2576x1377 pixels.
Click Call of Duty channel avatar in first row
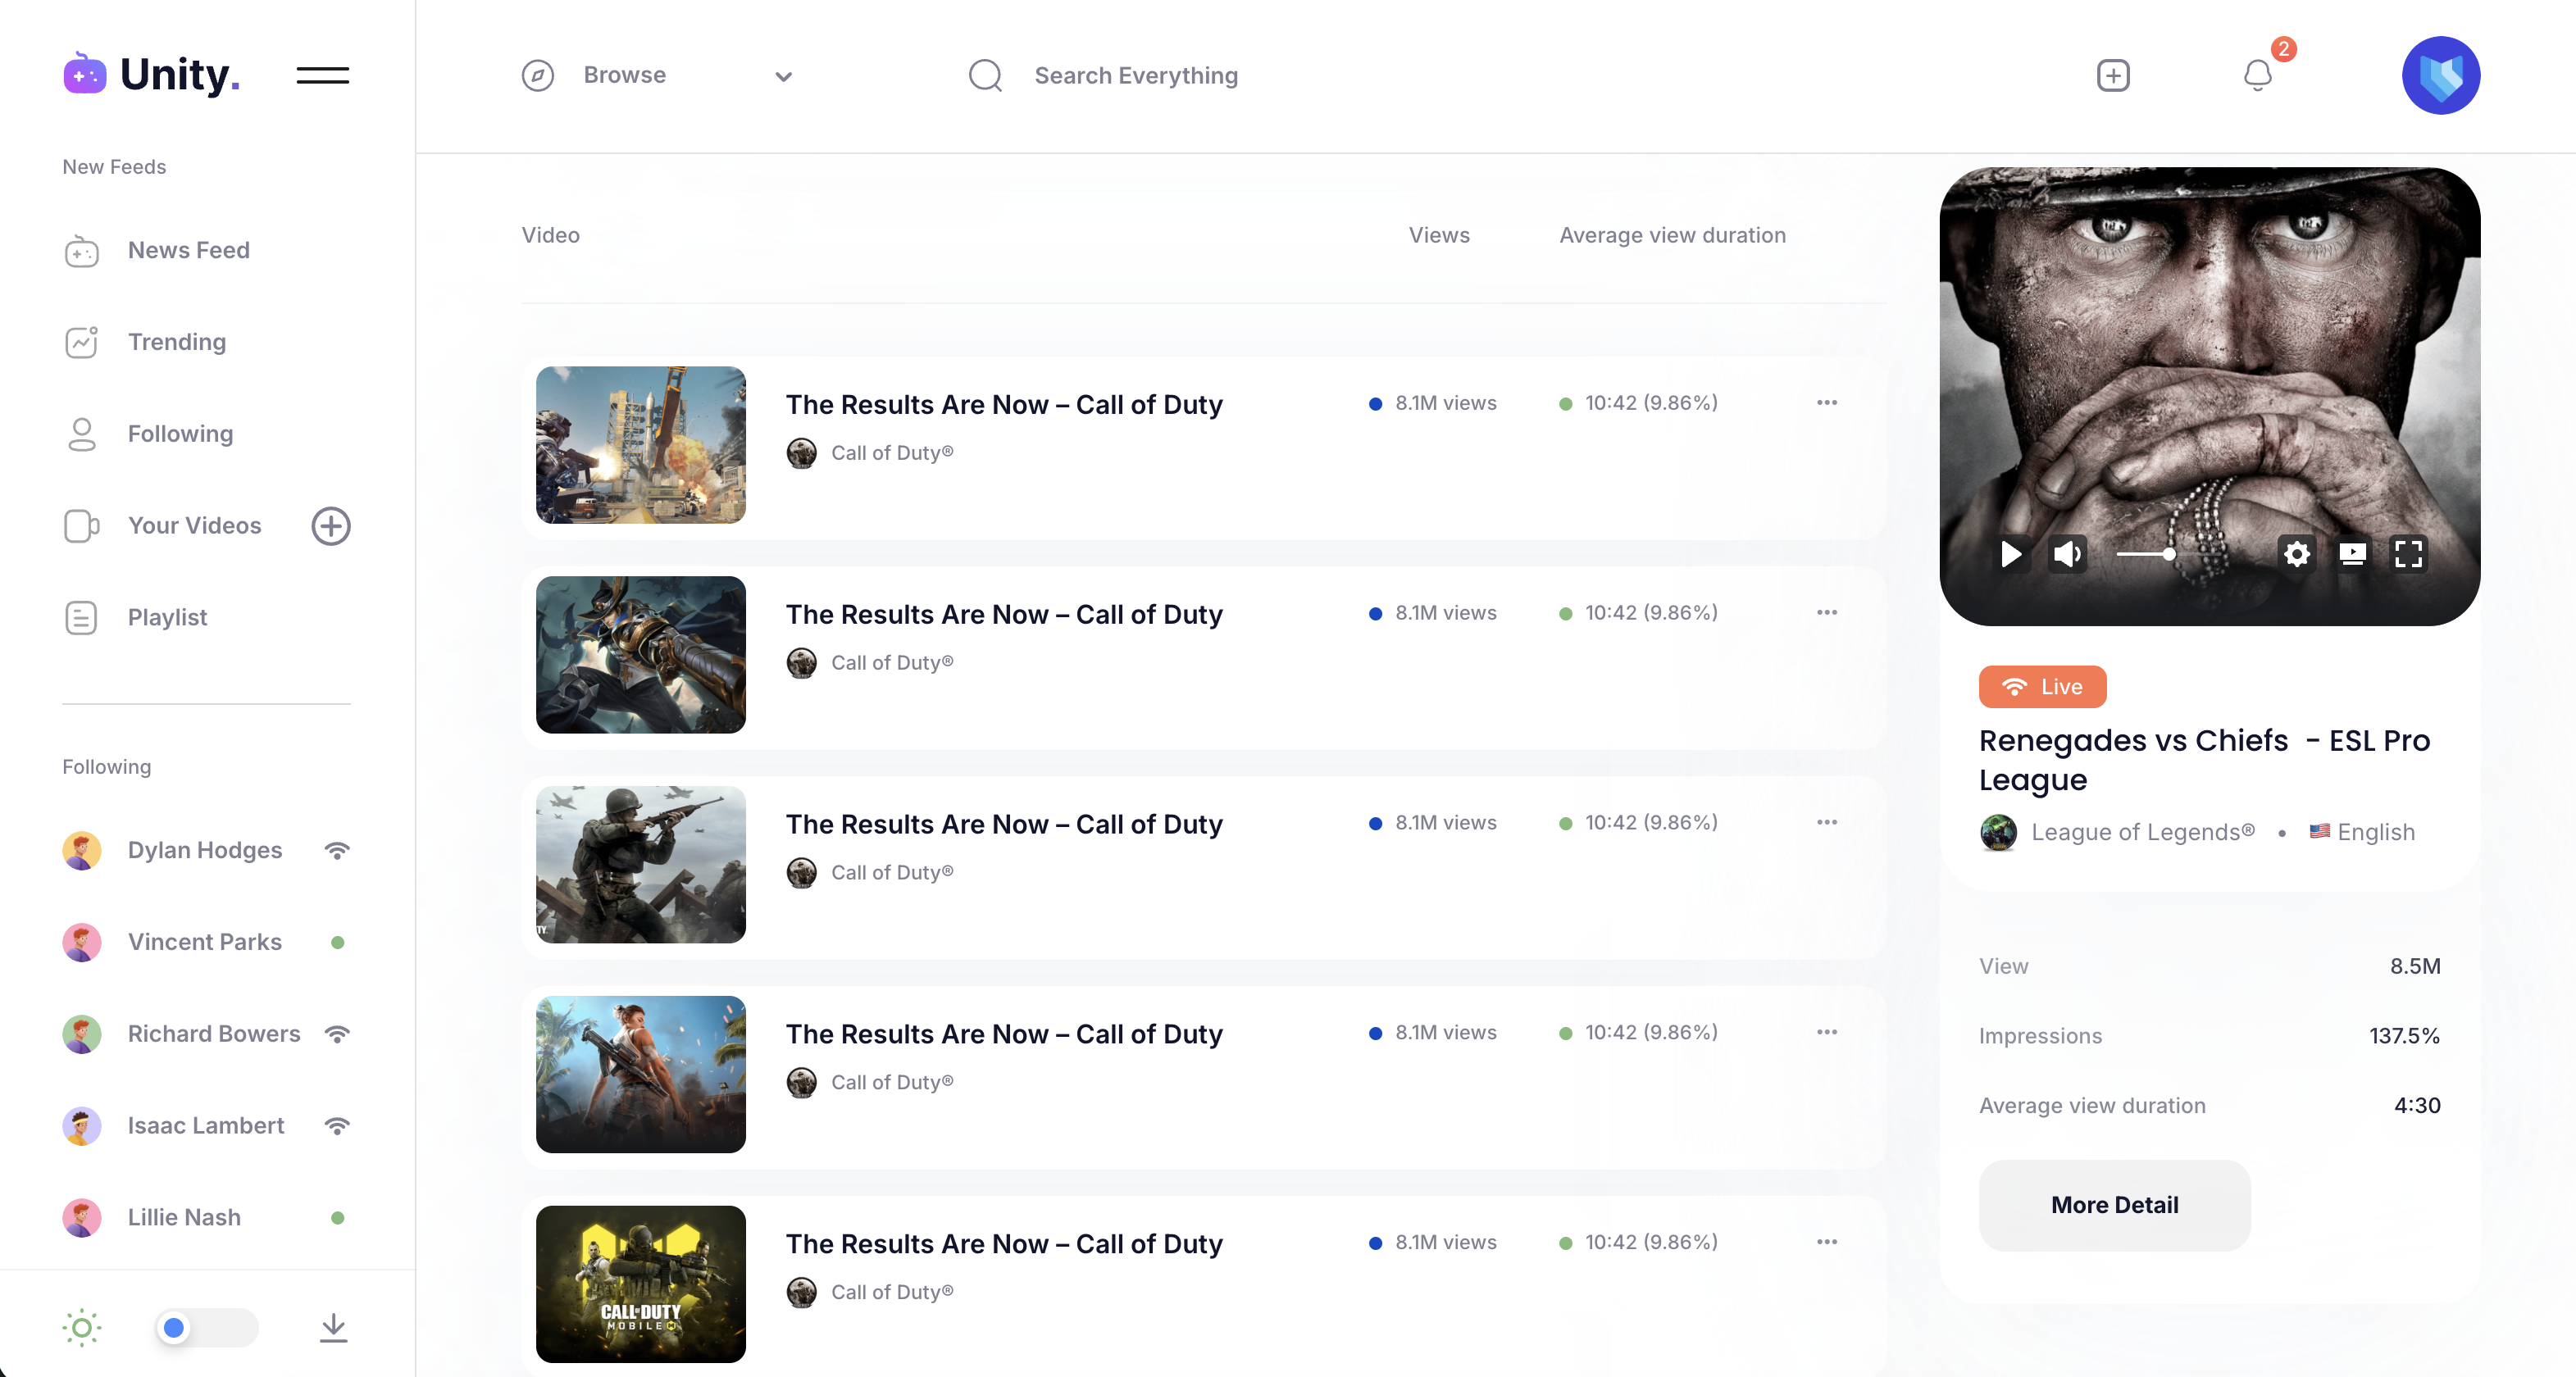click(801, 453)
